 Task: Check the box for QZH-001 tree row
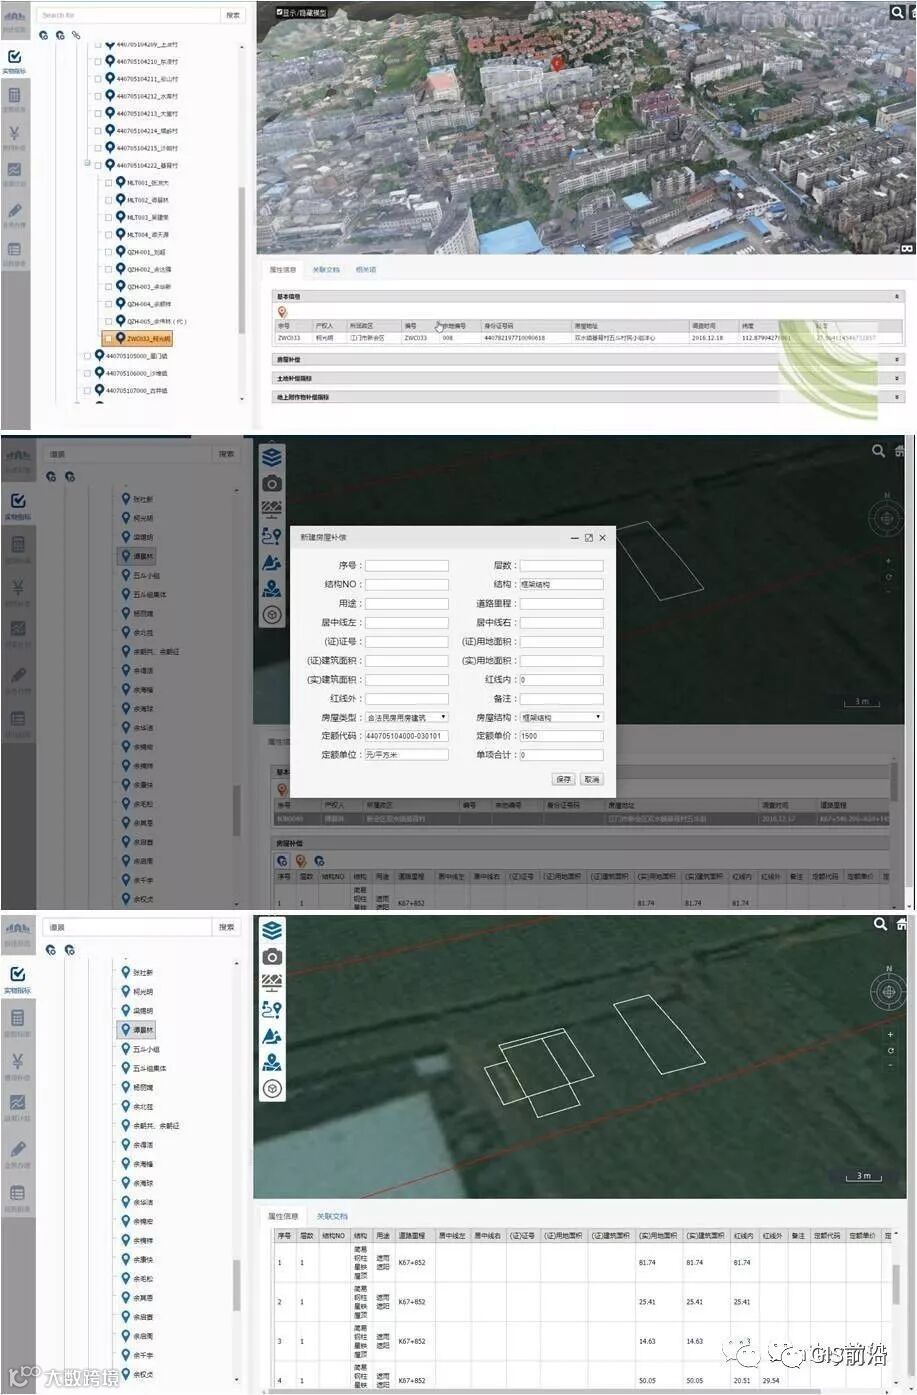[108, 252]
